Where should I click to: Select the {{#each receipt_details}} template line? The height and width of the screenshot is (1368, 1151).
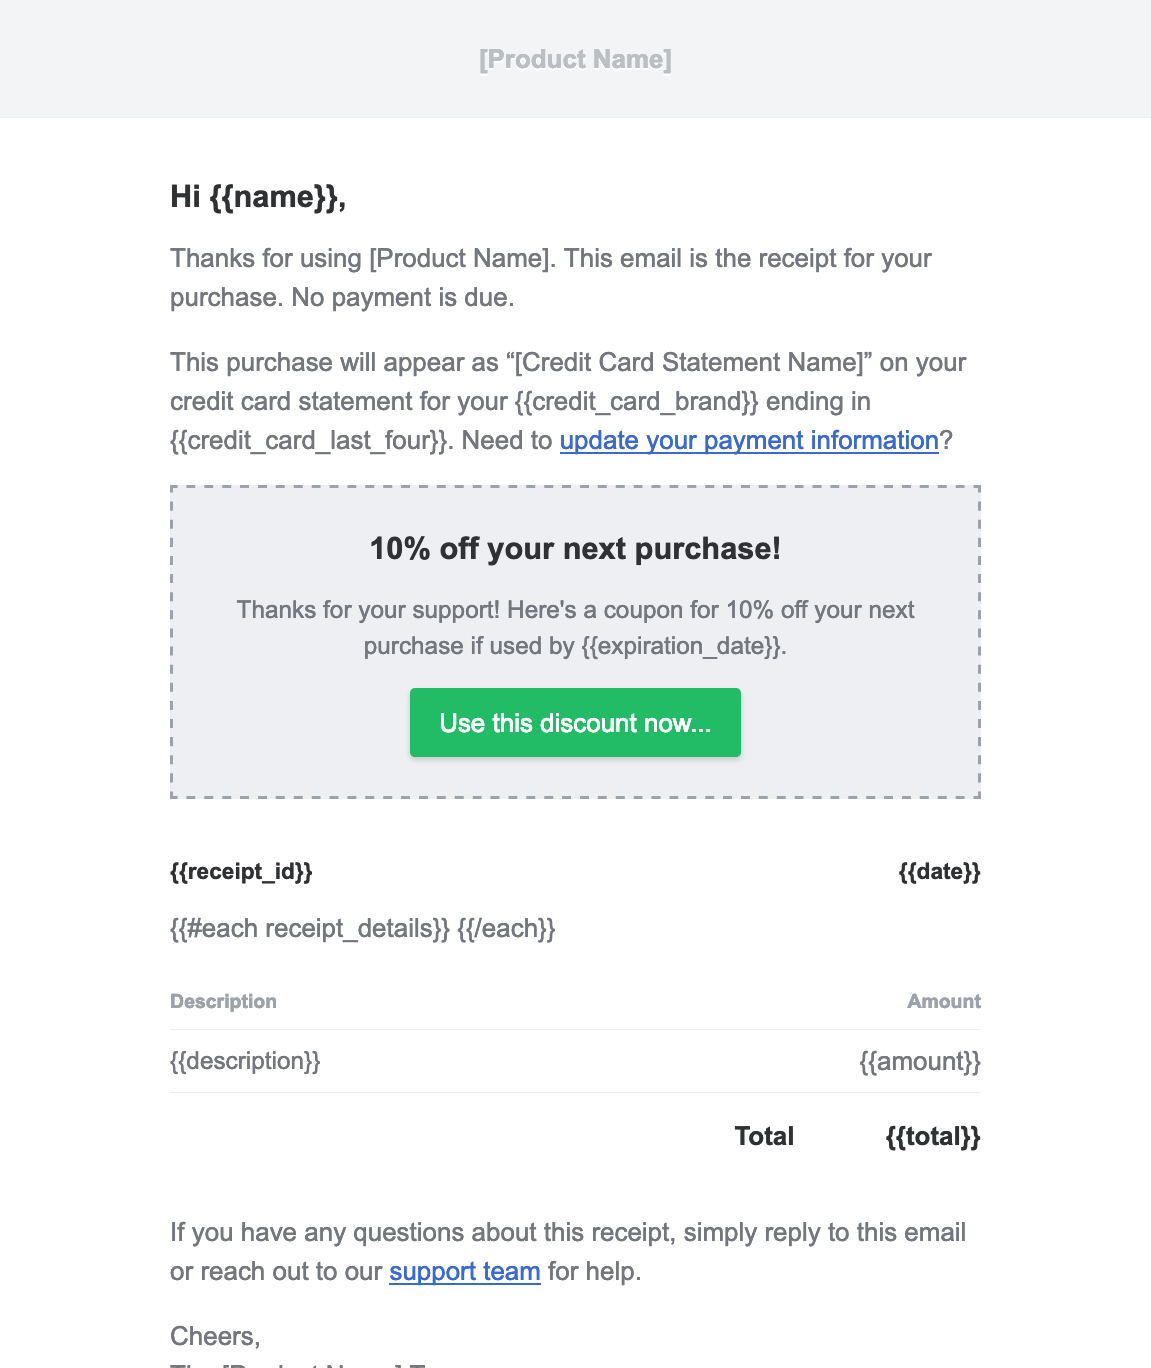(x=362, y=929)
